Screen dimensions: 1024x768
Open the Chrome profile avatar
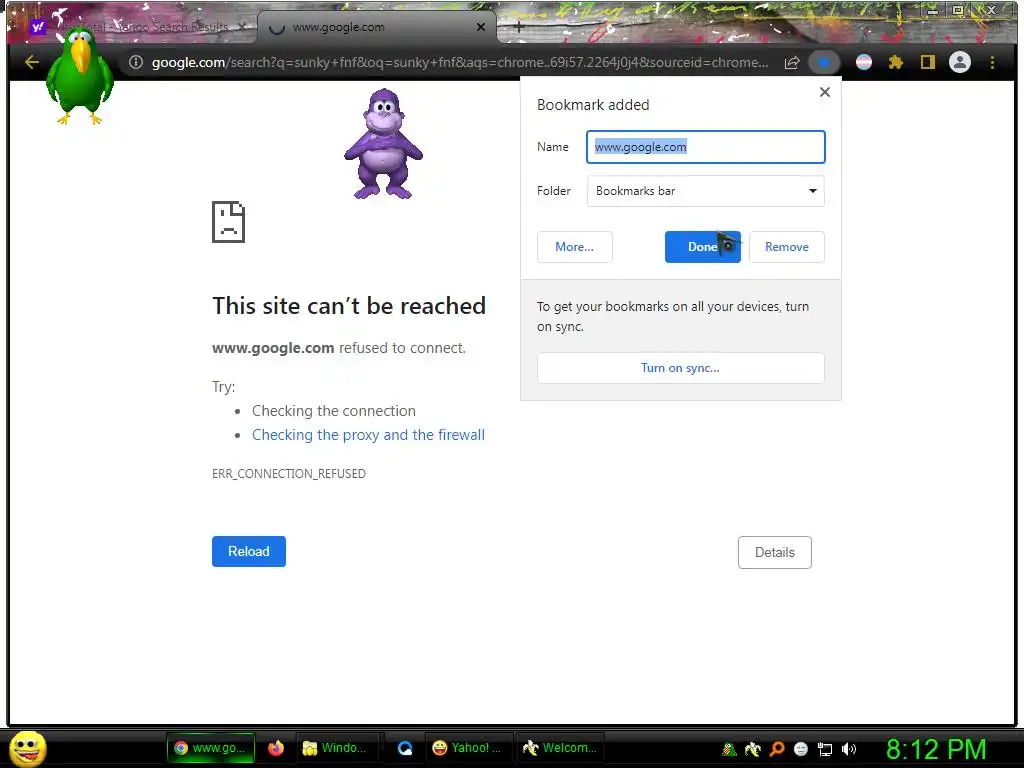pyautogui.click(x=959, y=62)
